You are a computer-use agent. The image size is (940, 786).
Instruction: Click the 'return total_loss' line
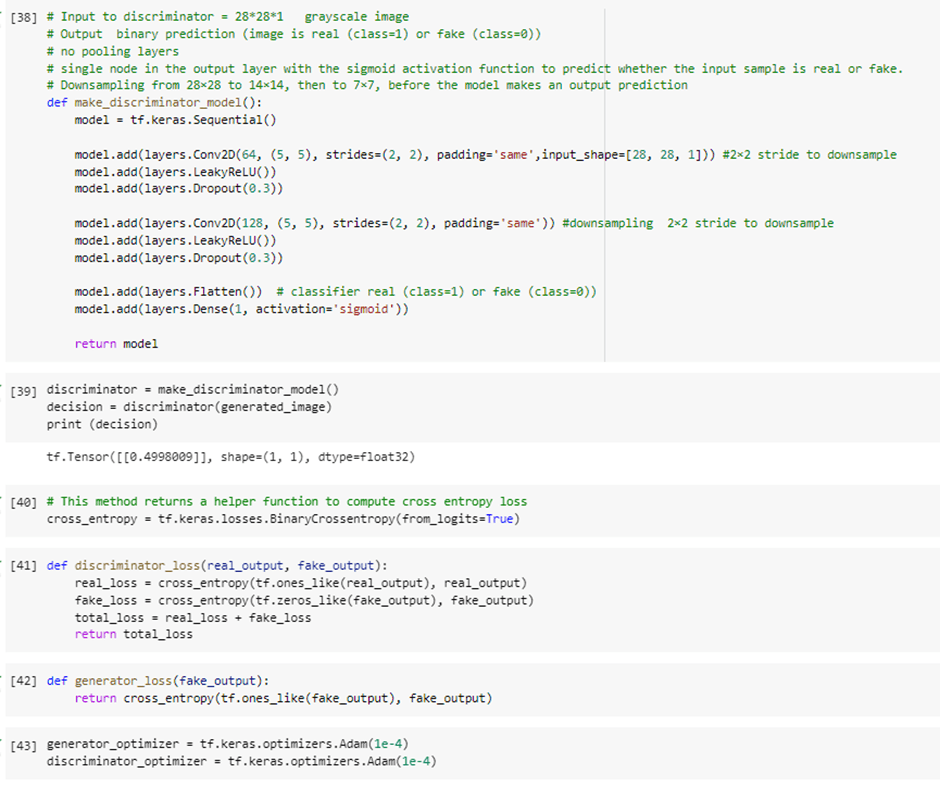tap(134, 634)
